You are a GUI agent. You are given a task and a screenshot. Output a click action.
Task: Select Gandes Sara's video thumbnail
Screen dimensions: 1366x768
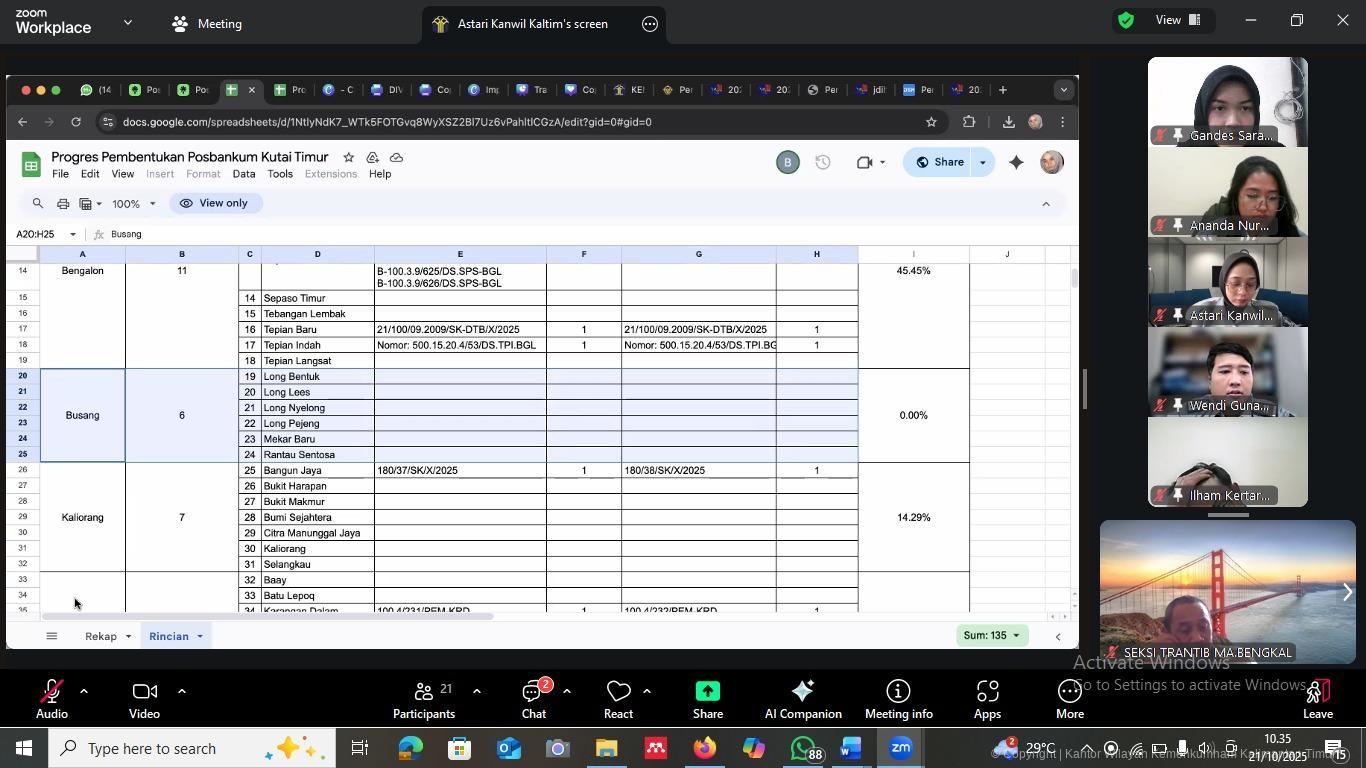[x=1227, y=102]
